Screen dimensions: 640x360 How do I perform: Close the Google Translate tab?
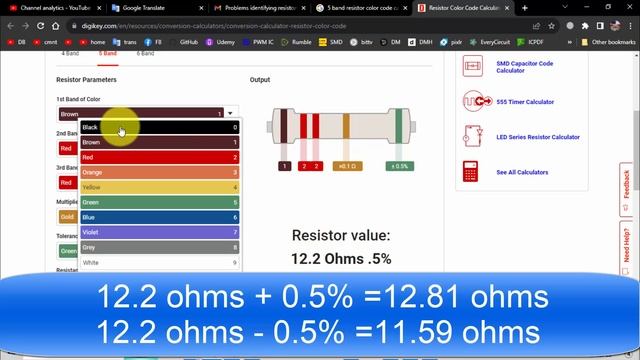click(201, 8)
